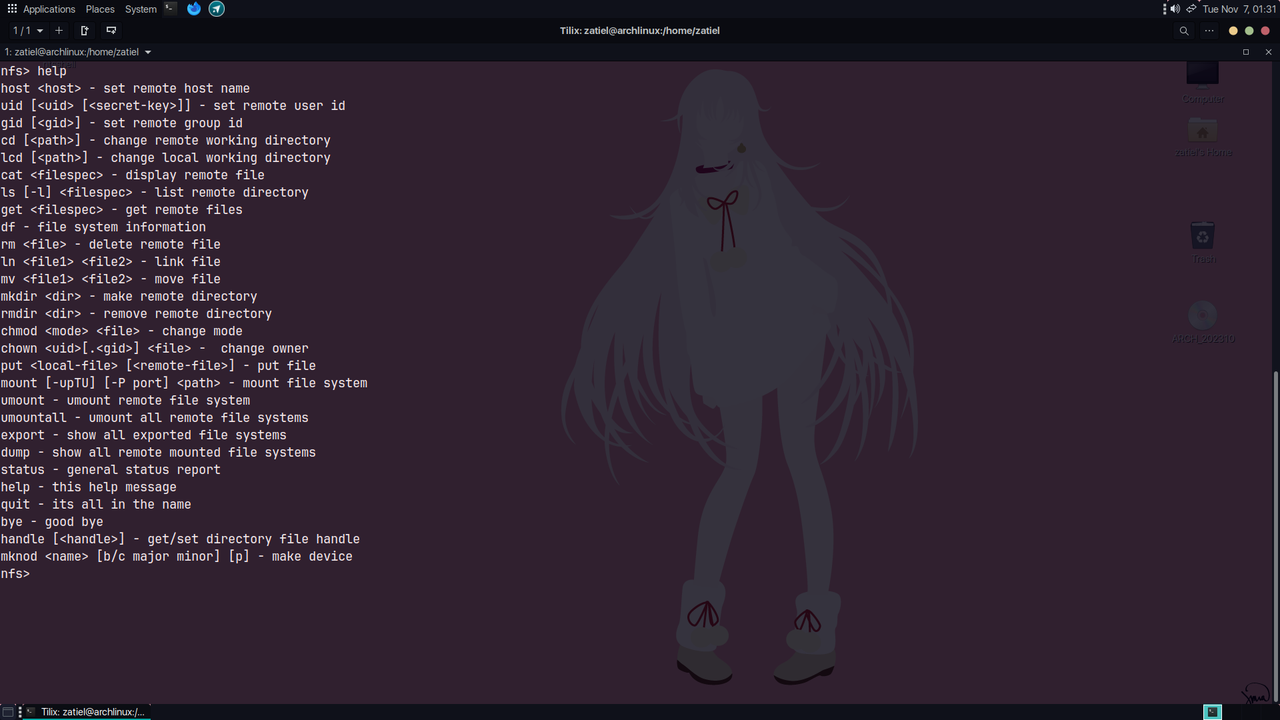Split the terminal using the split-right icon
Viewport: 1280px width, 720px height.
84,31
